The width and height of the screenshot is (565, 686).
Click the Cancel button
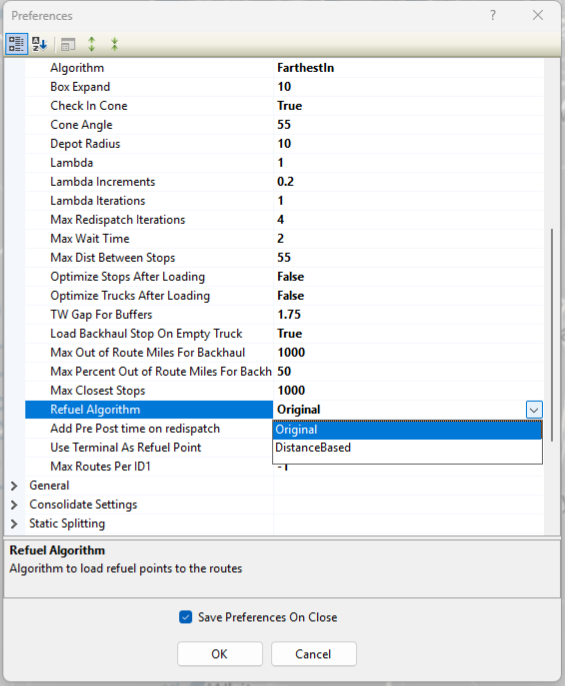click(x=314, y=654)
